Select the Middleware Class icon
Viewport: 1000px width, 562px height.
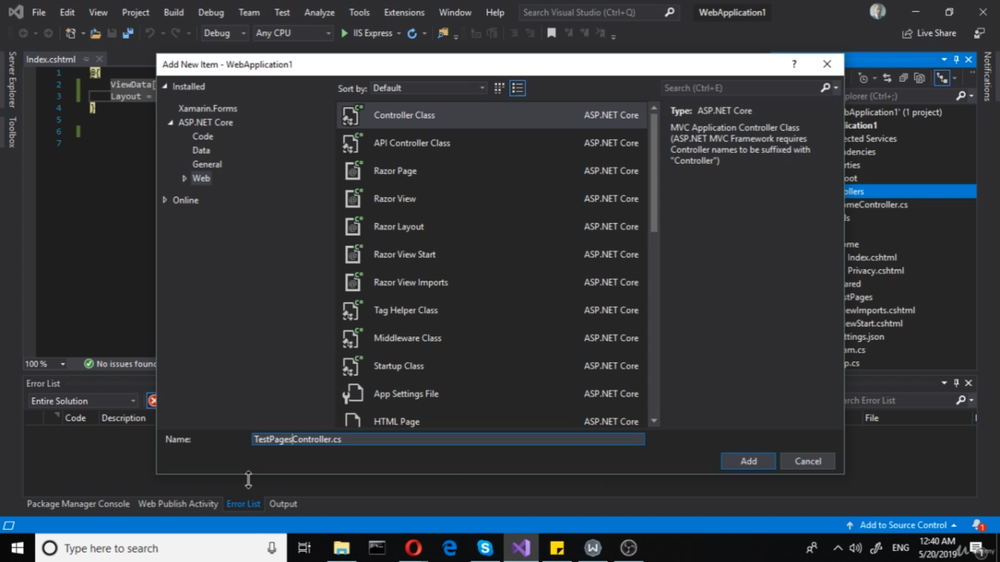(x=353, y=338)
